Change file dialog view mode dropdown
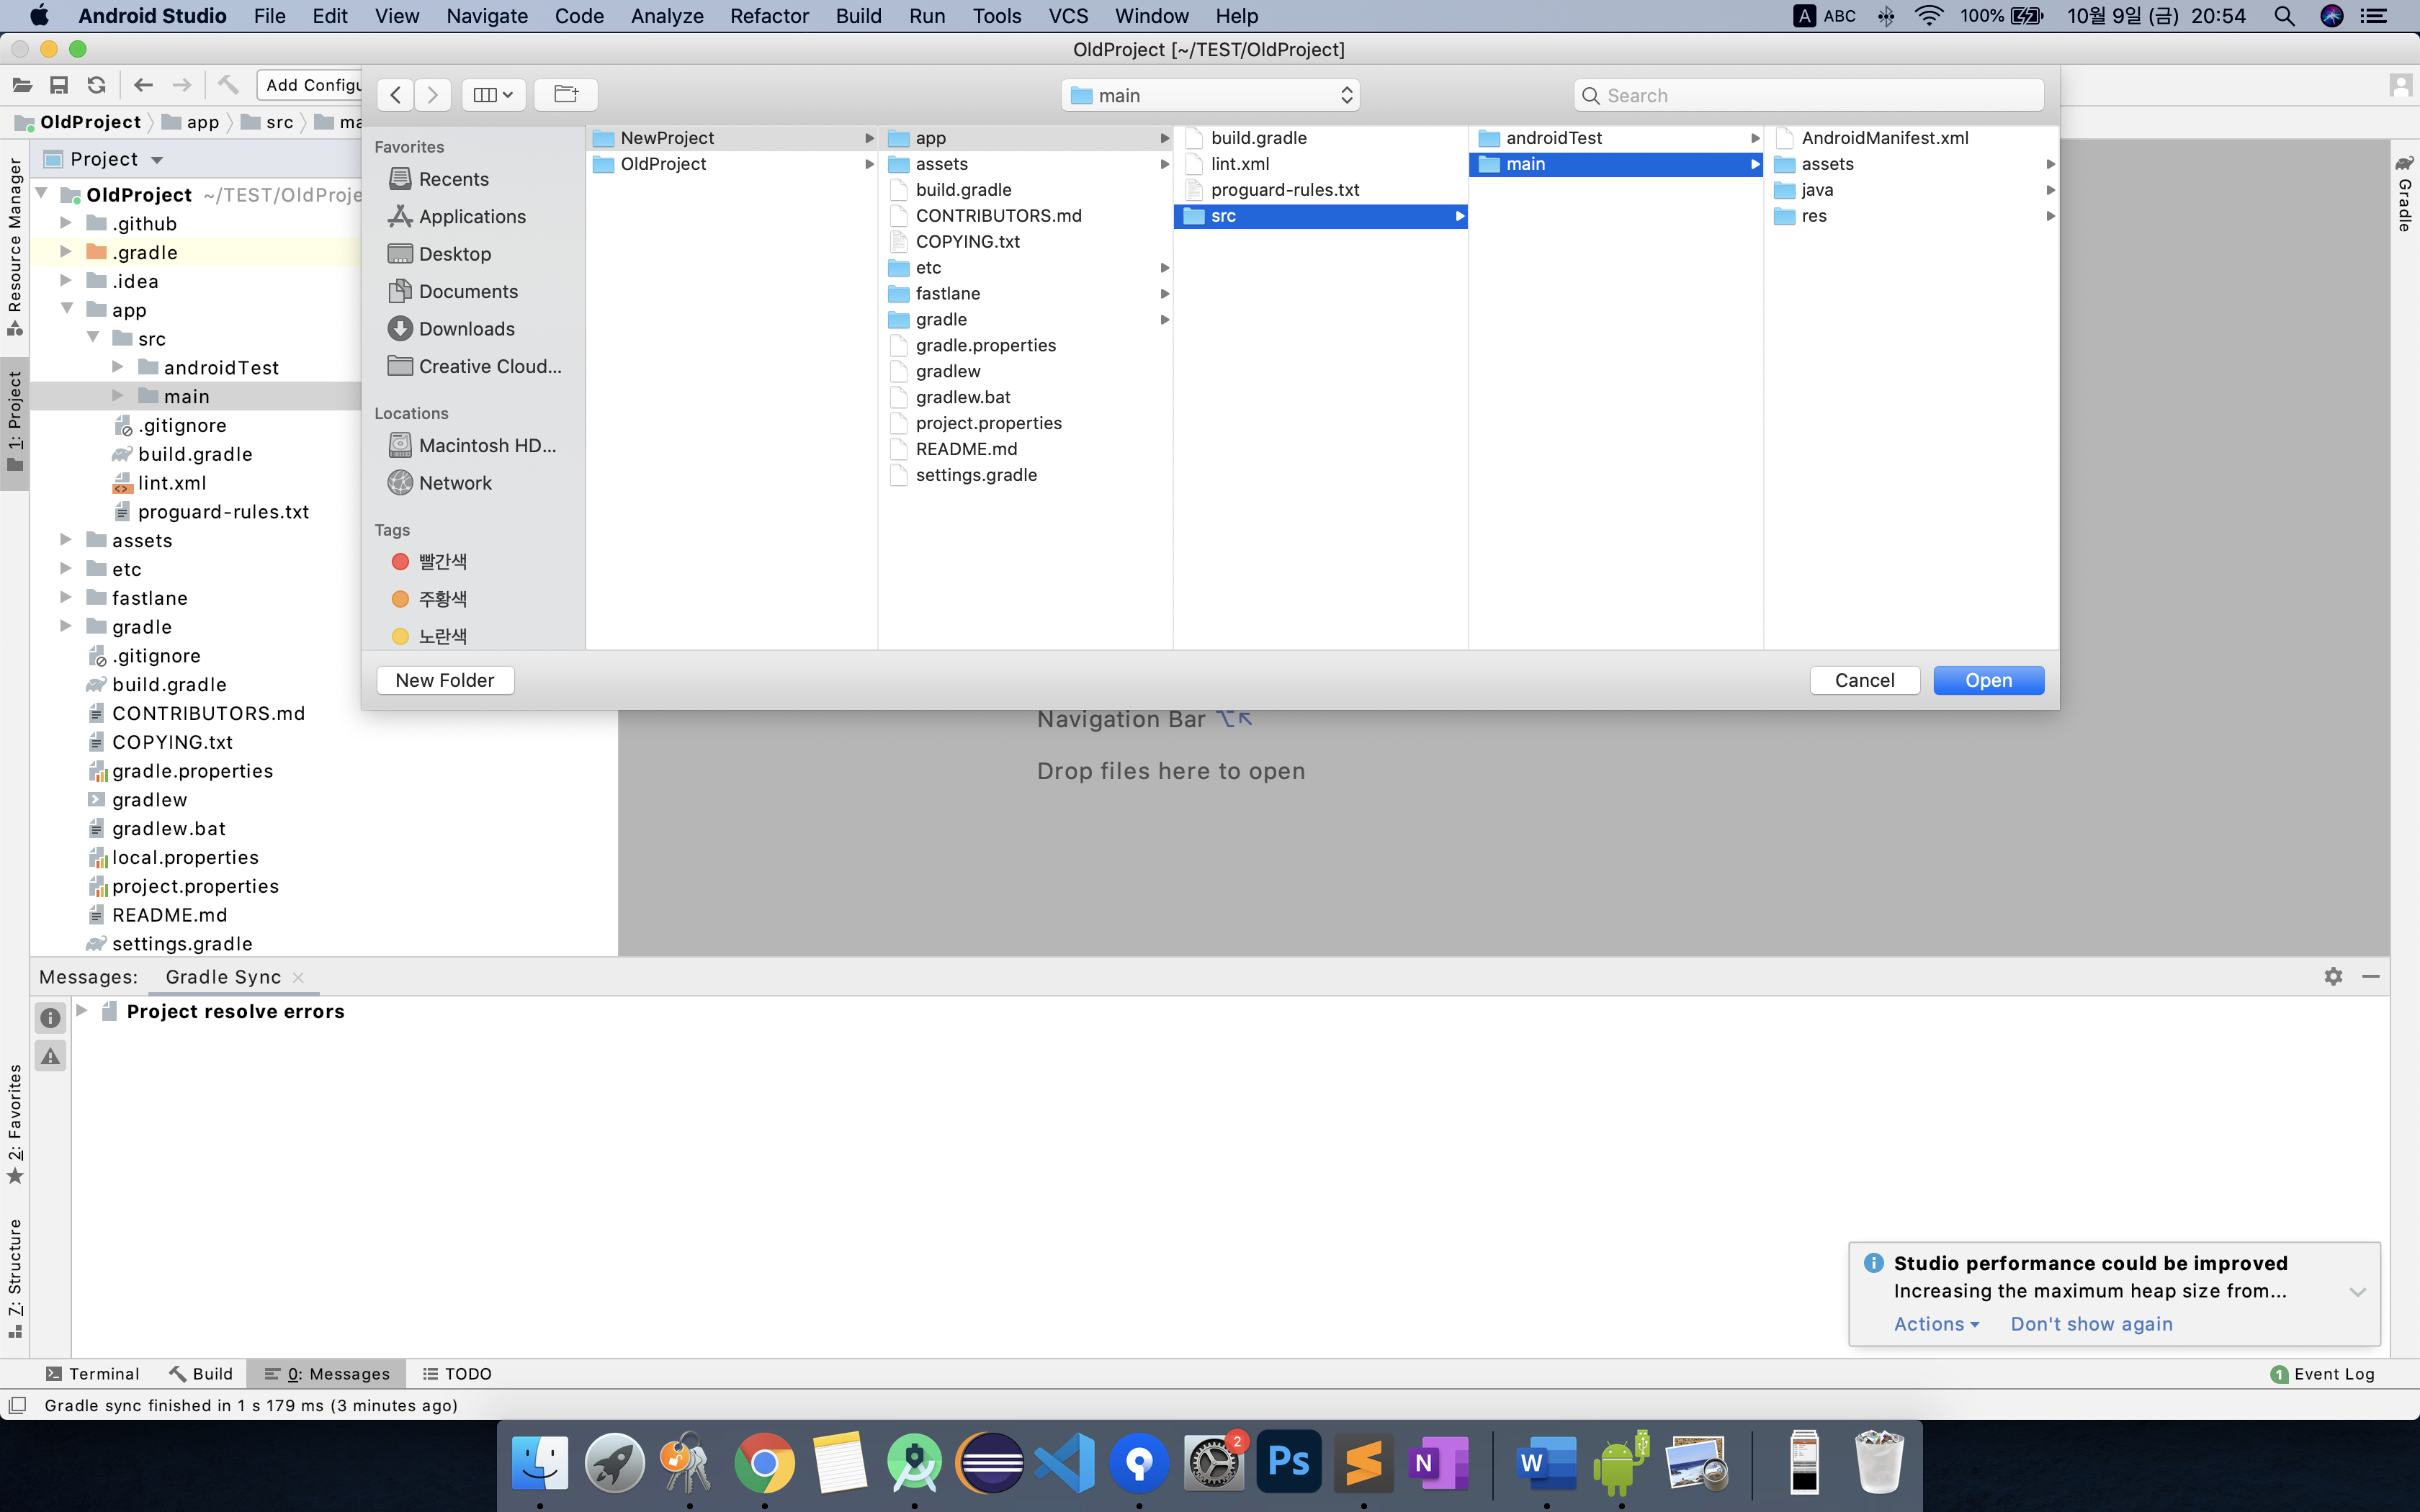 tap(493, 94)
